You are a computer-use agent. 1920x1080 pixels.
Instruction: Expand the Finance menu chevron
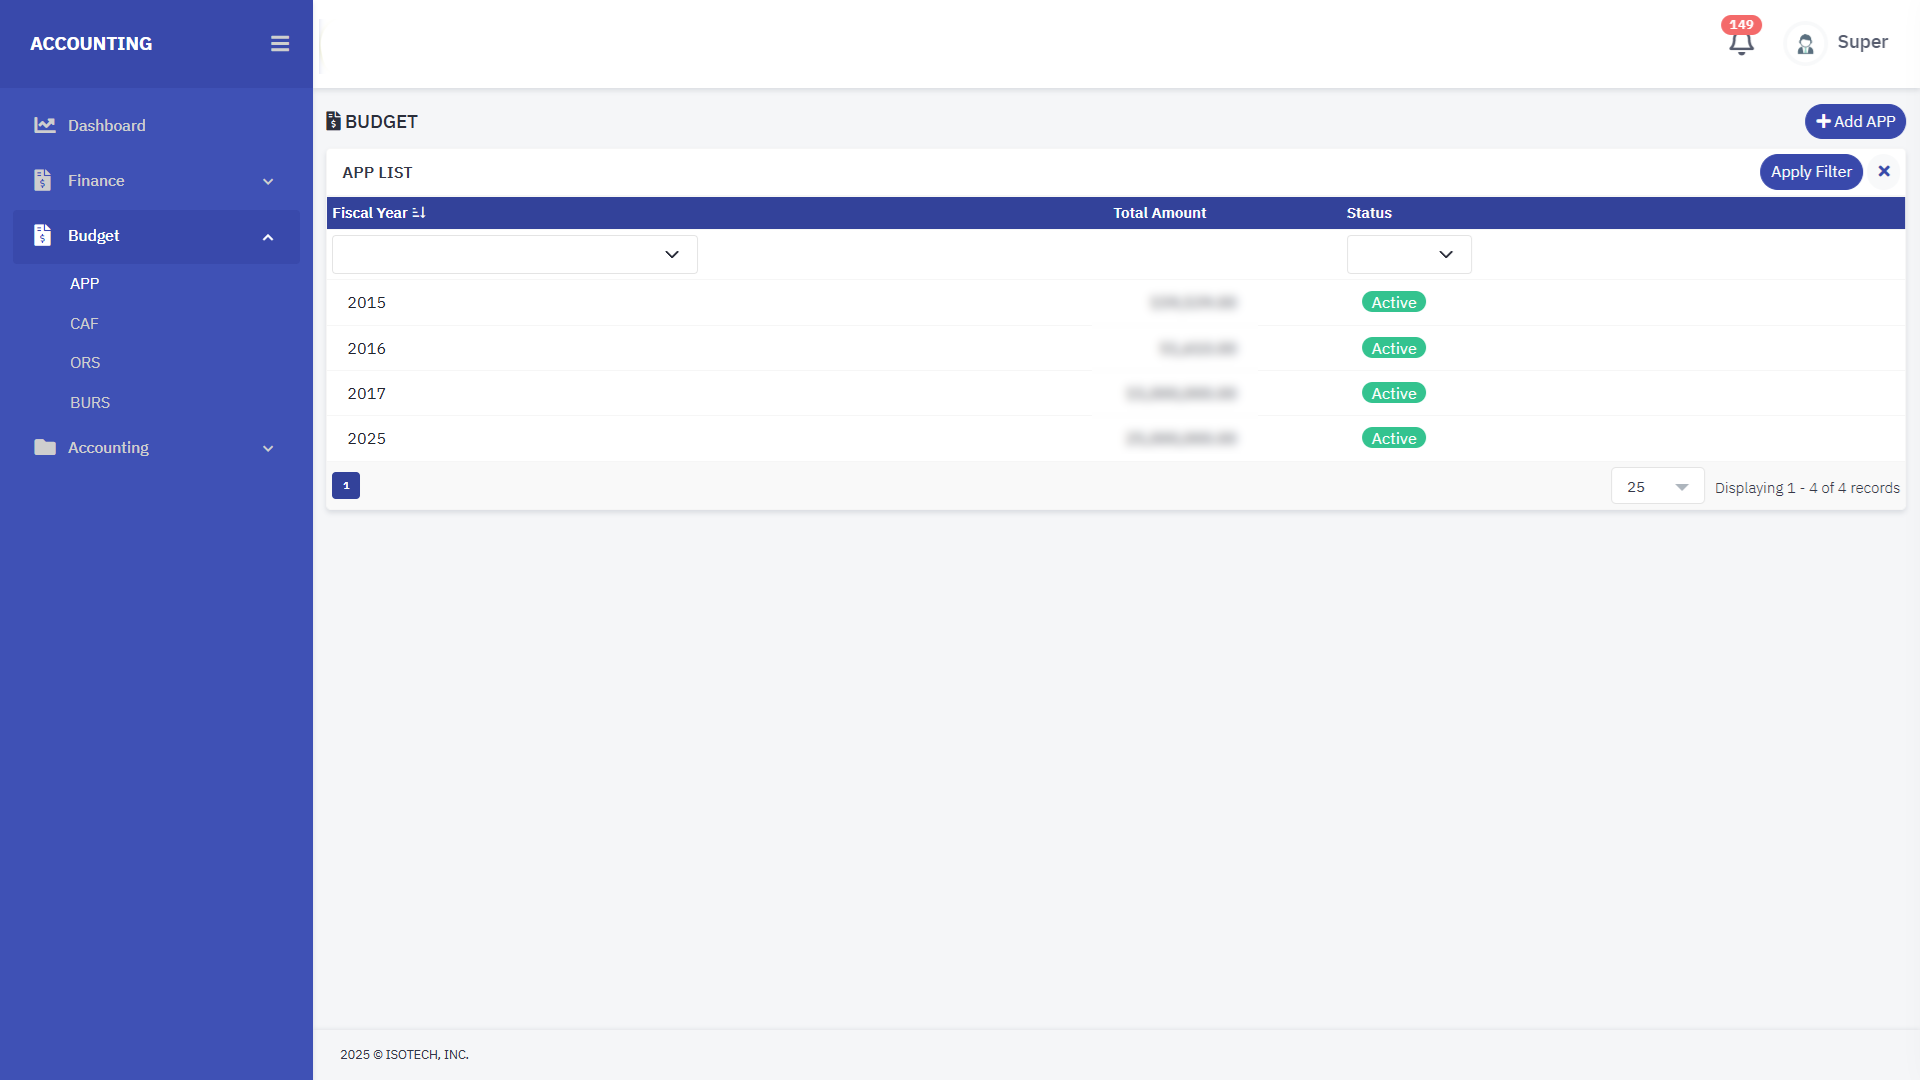[268, 181]
